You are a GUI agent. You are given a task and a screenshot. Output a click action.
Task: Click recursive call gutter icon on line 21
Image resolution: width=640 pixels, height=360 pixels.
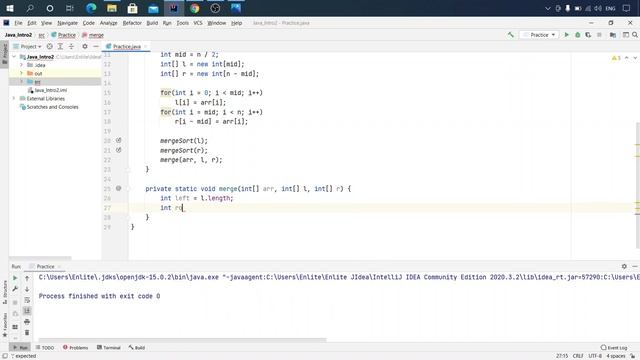118,150
